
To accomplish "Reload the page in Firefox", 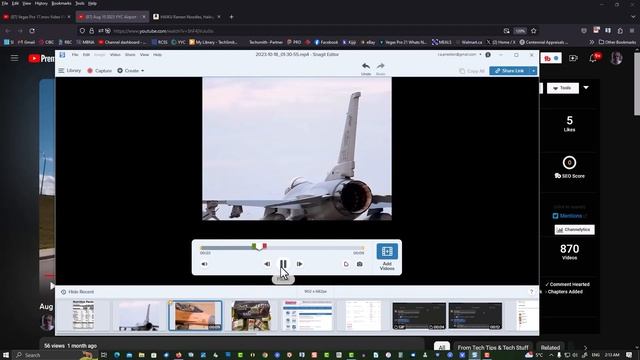I will [x=32, y=31].
